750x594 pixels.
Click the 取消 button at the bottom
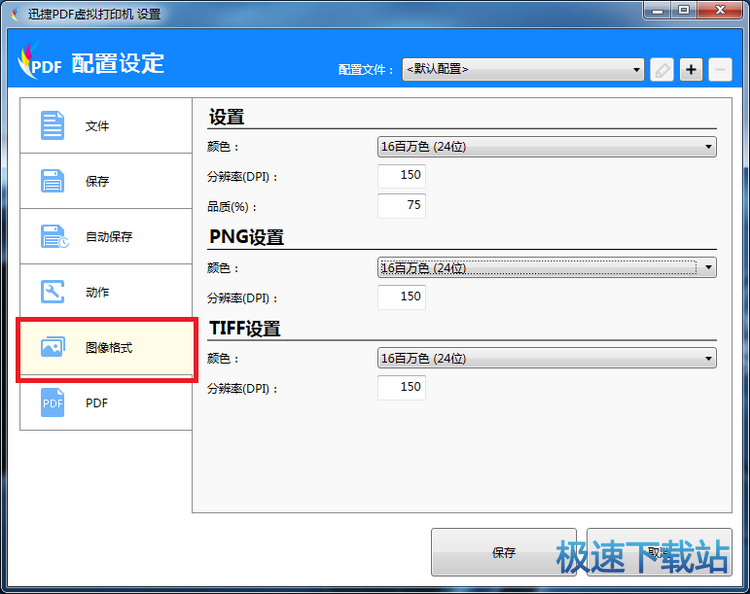(659, 552)
